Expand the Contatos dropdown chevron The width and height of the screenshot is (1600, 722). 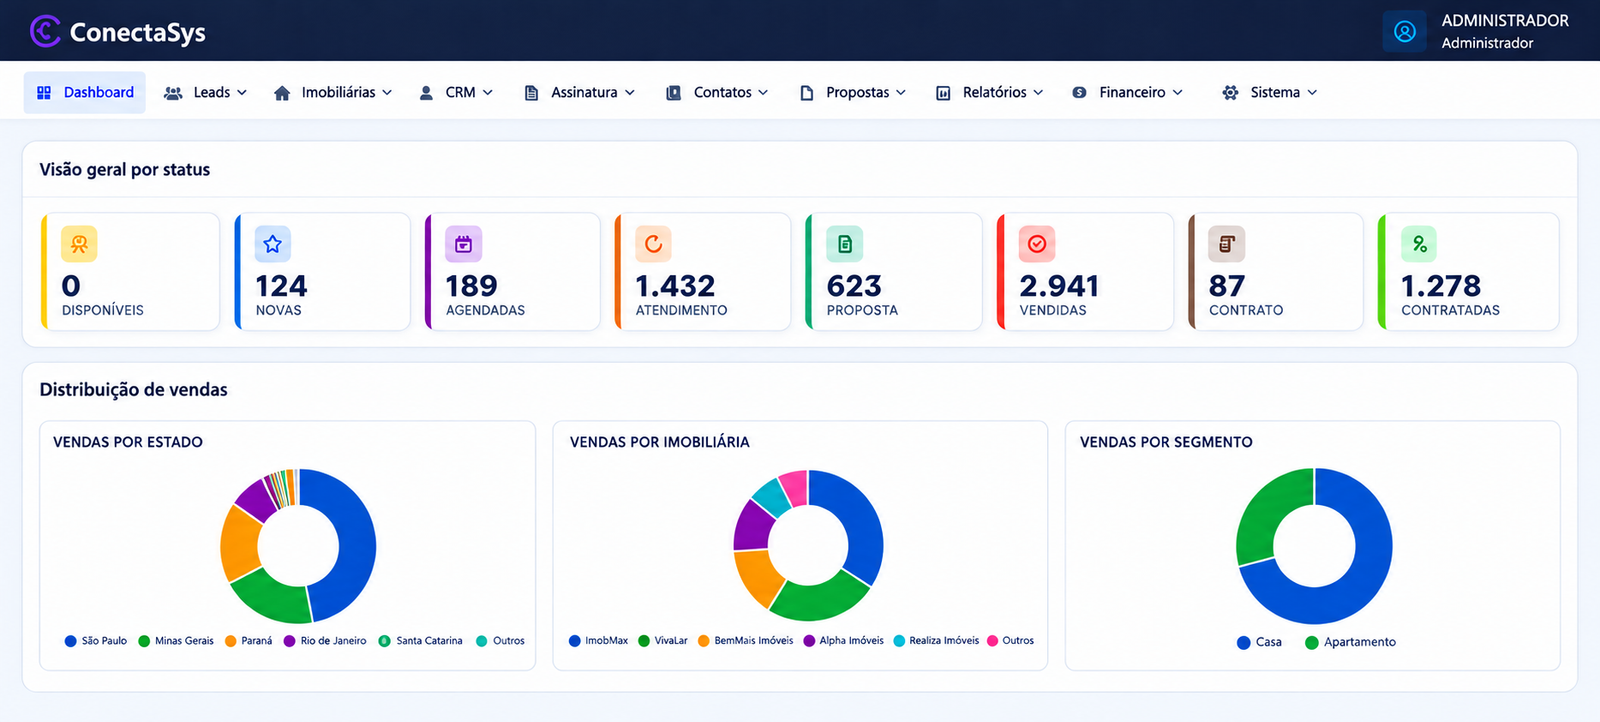[763, 93]
